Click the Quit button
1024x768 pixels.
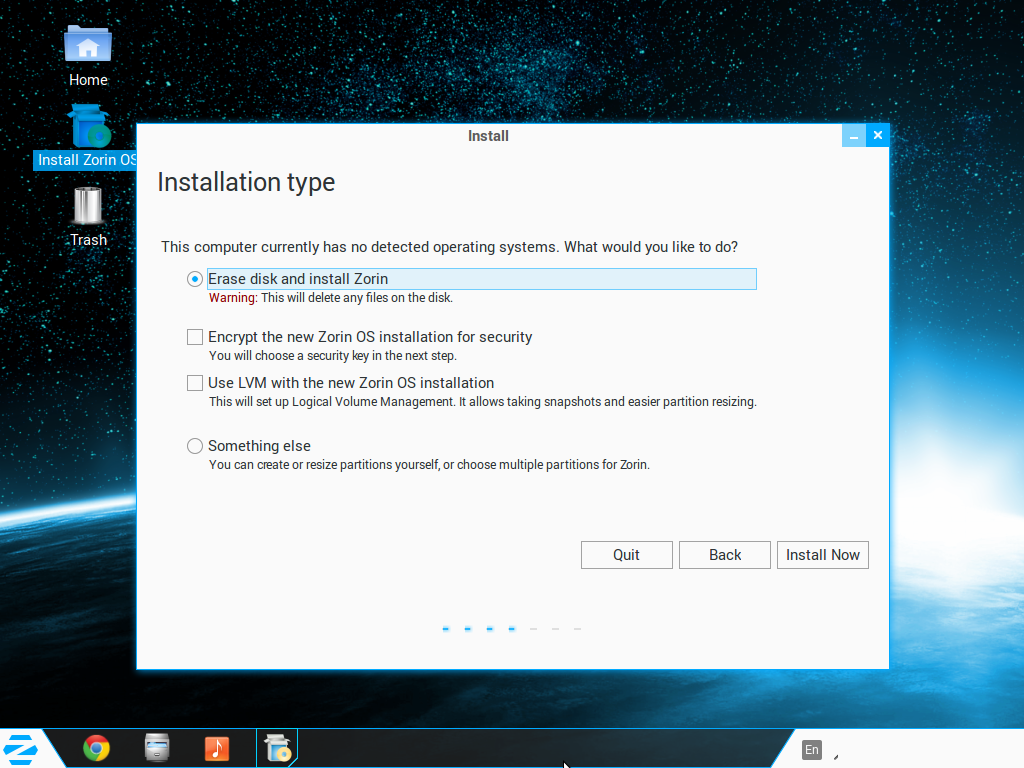(627, 555)
